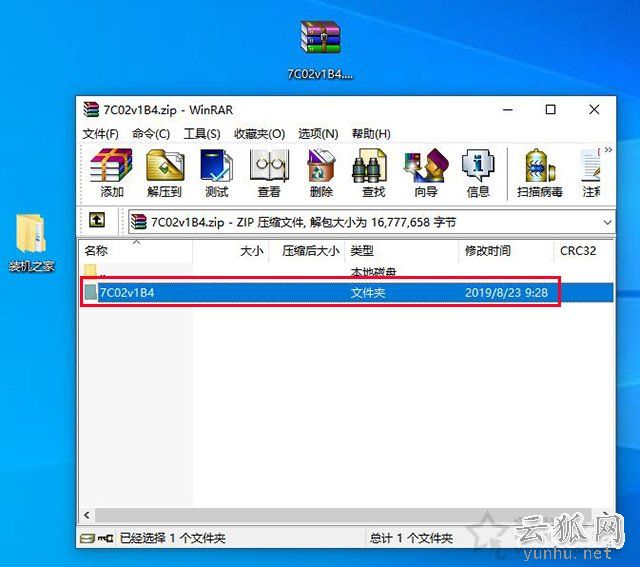This screenshot has width=640, height=567.
Task: Maximize the WinRAR window
Action: click(551, 109)
